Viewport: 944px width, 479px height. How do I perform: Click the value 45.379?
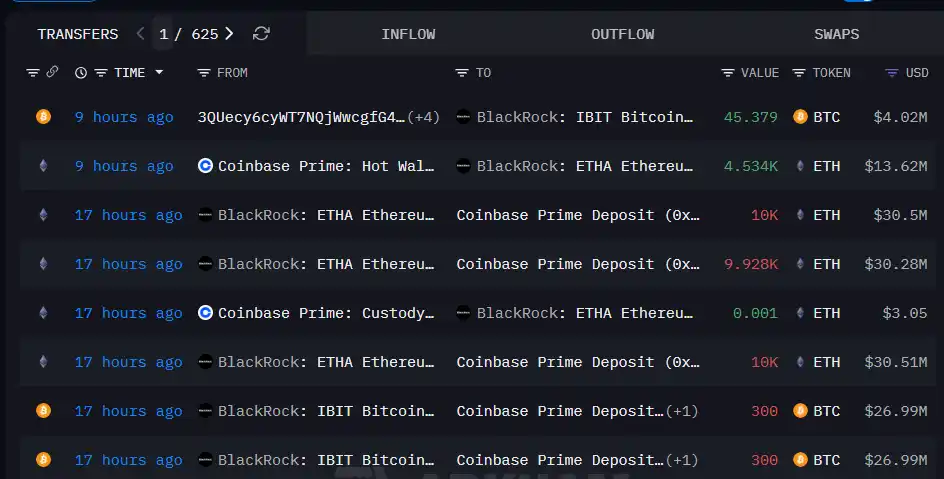[751, 117]
